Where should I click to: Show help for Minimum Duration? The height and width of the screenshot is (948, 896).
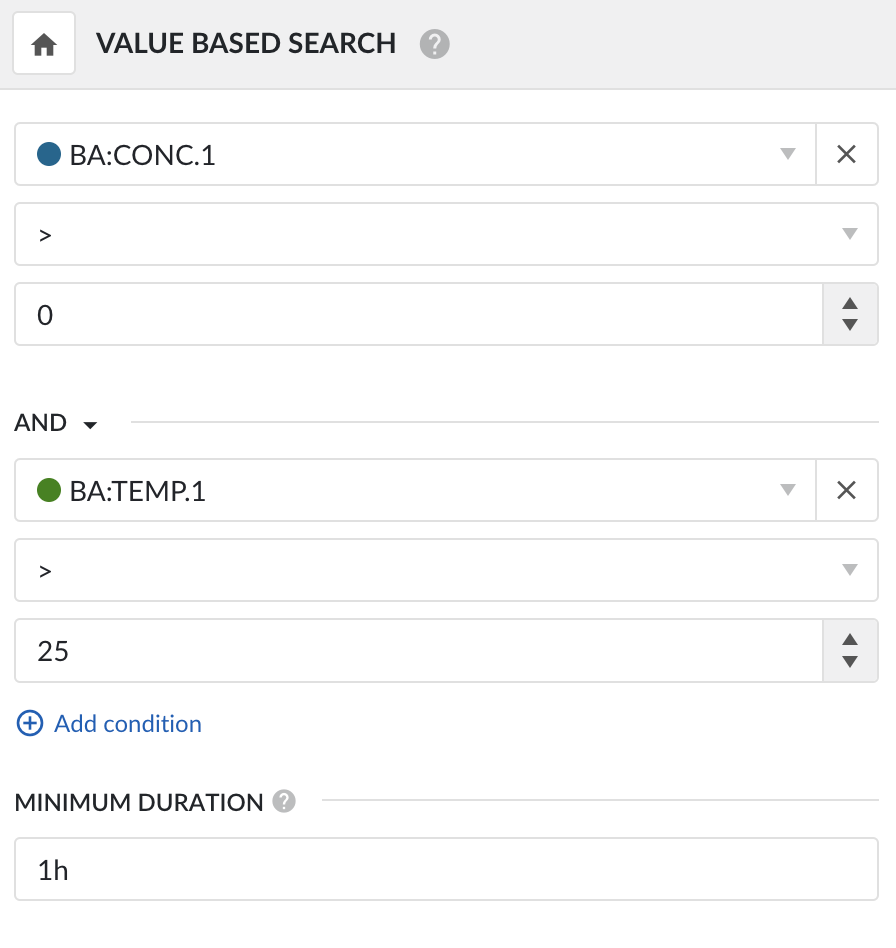(284, 802)
